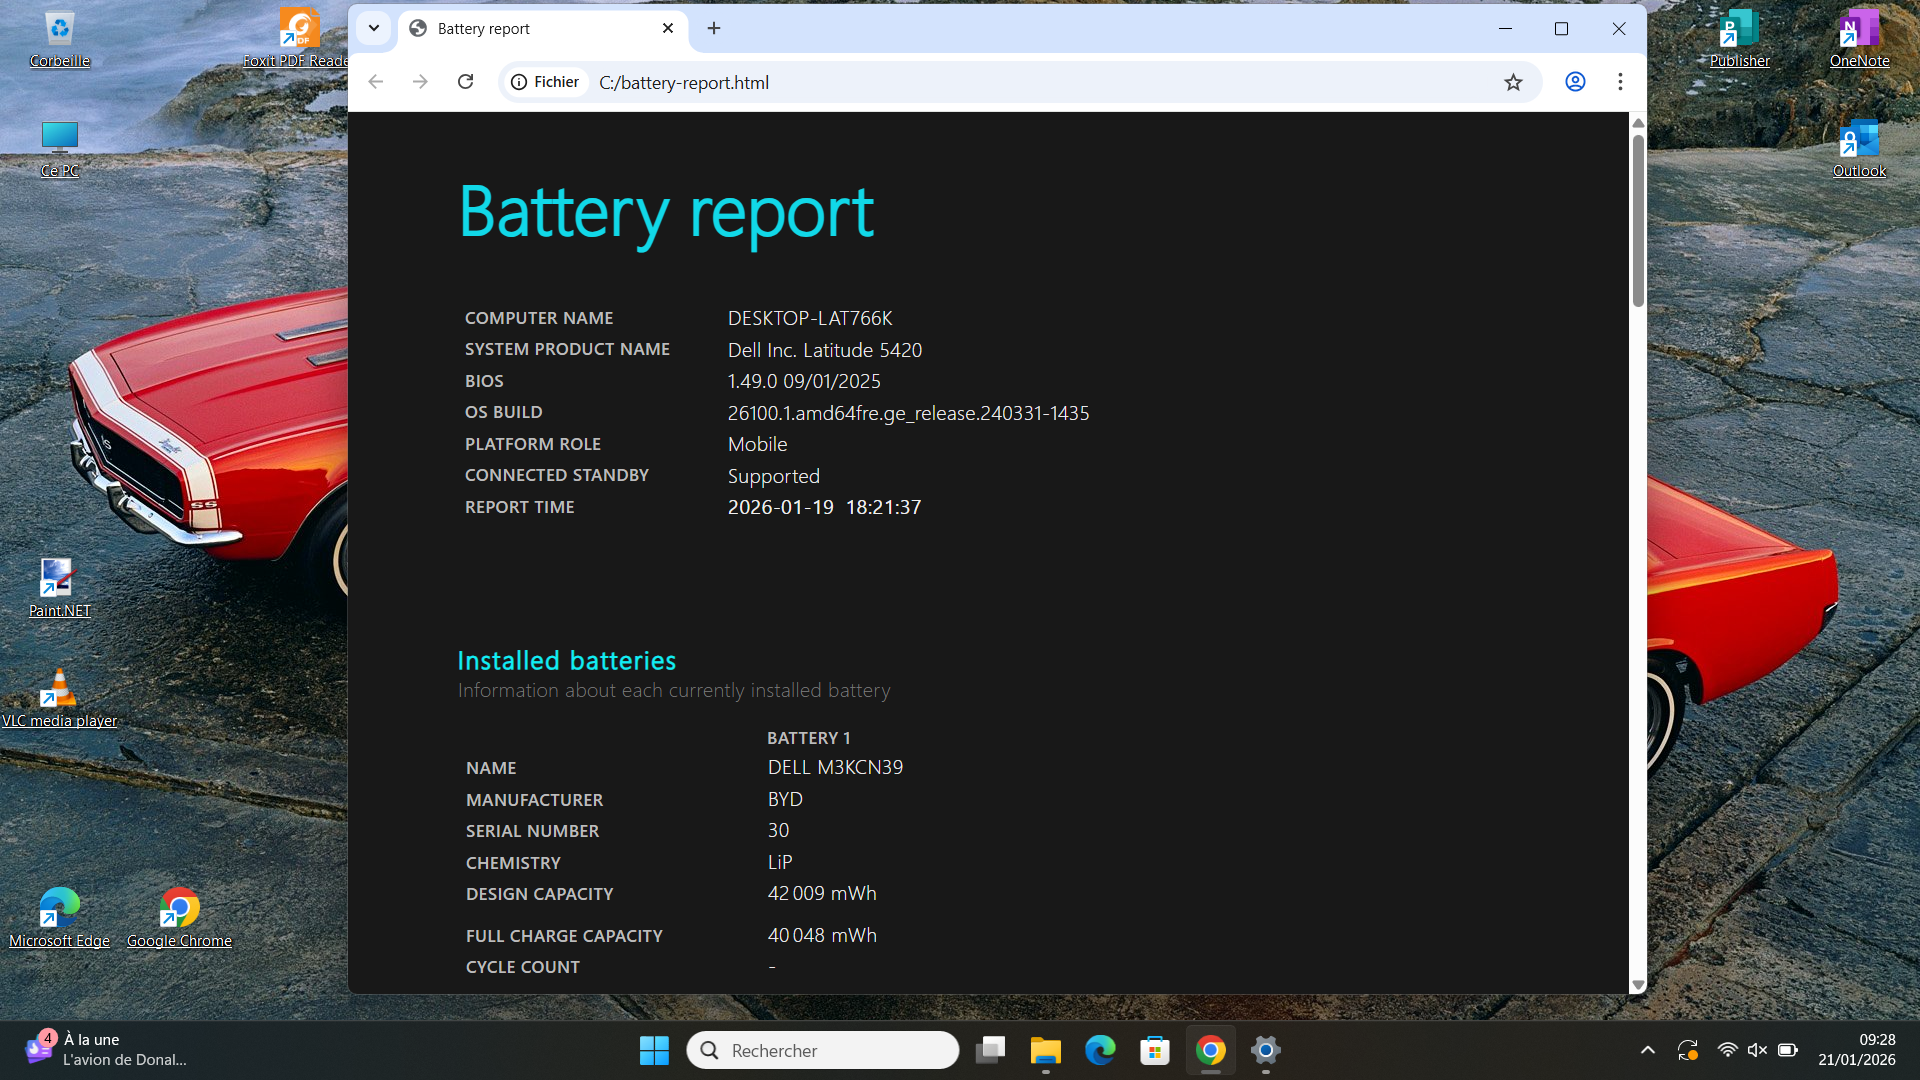Click the Installed batteries heading

(x=567, y=661)
